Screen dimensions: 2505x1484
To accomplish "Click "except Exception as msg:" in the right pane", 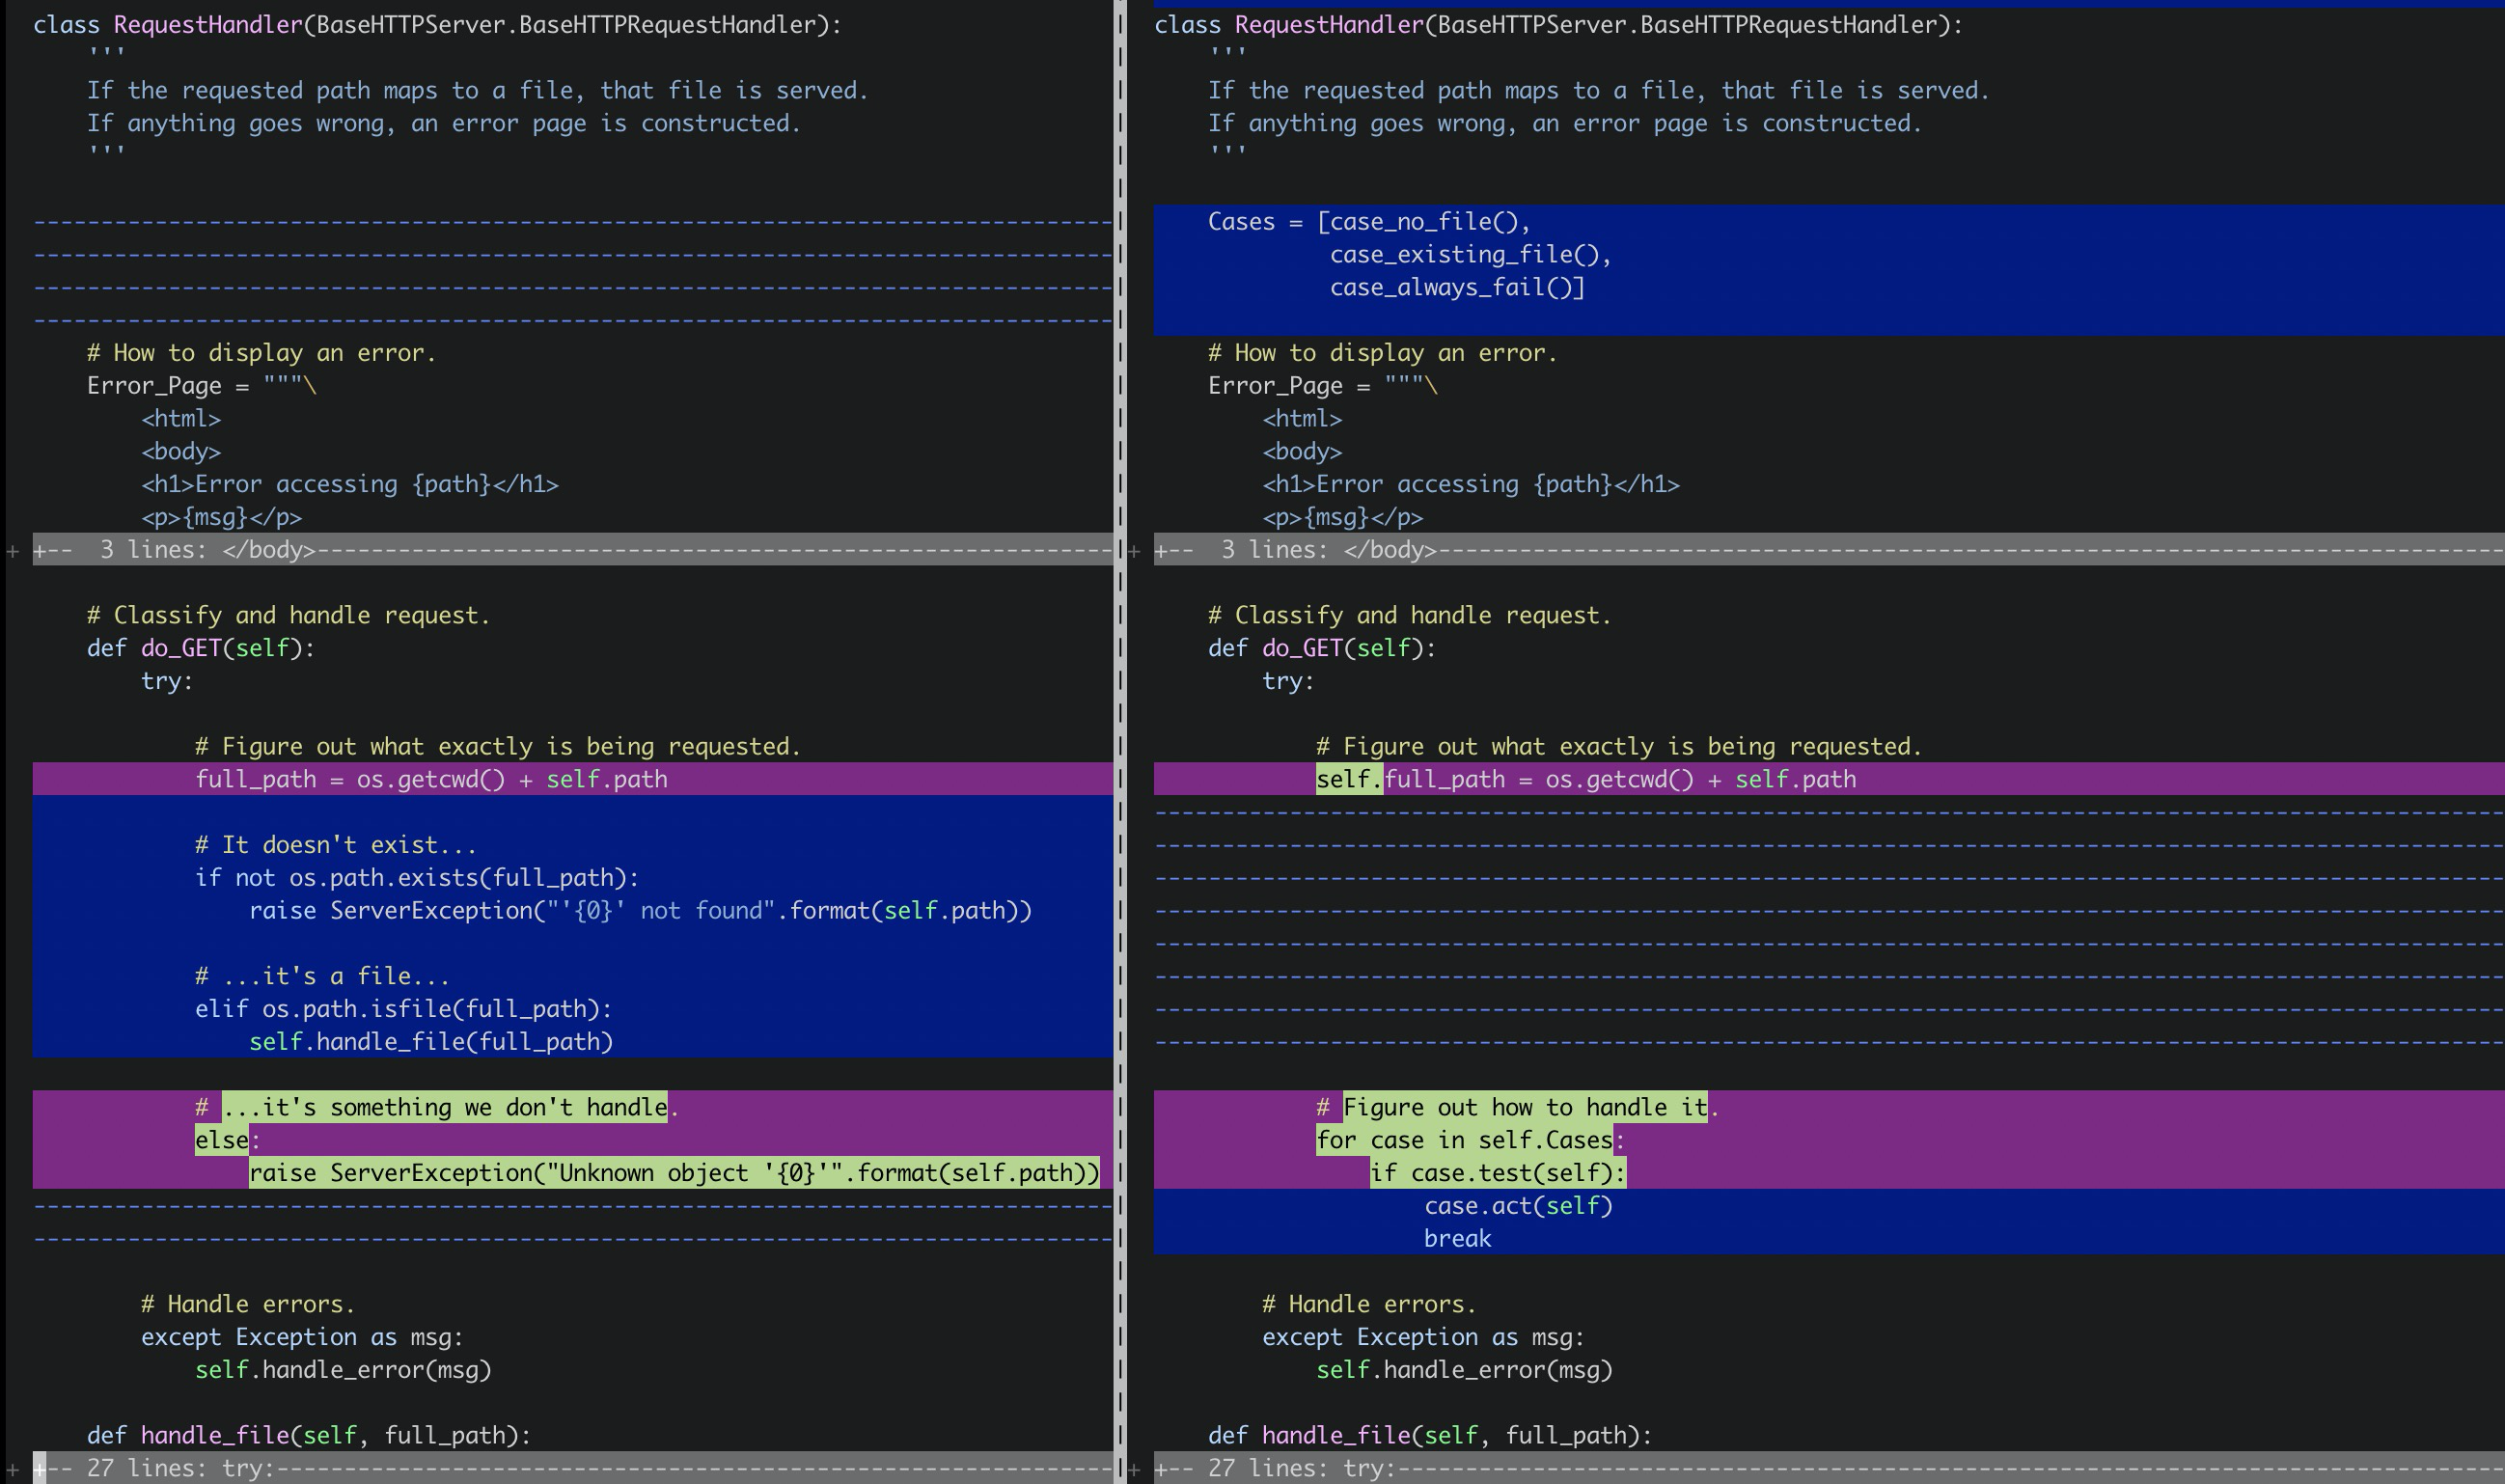I will click(x=1423, y=1336).
